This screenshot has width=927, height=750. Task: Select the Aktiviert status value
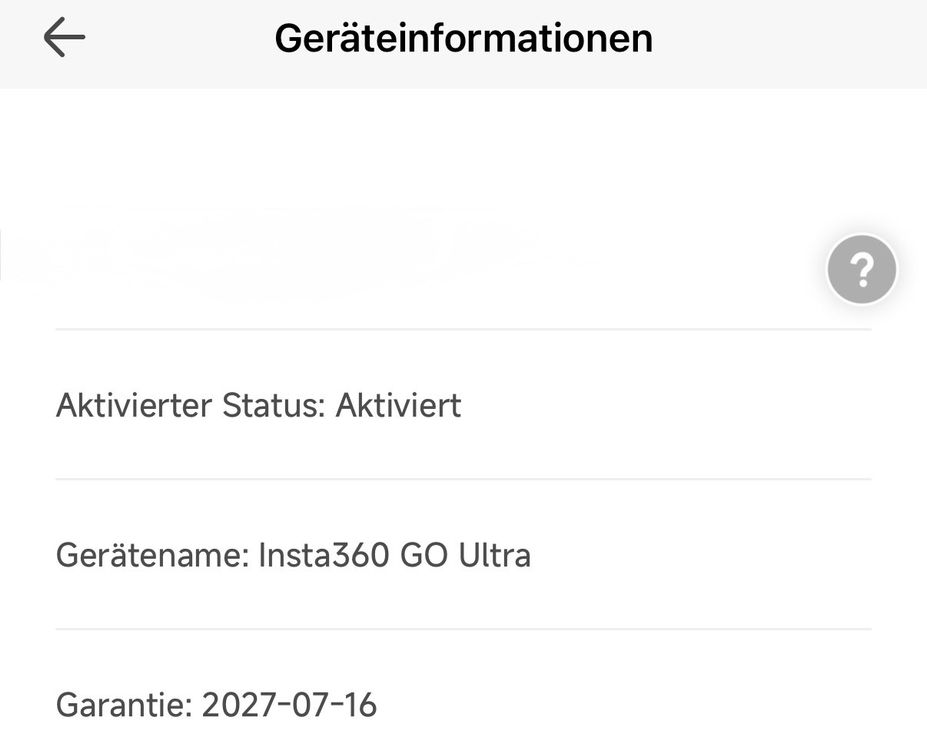point(398,405)
